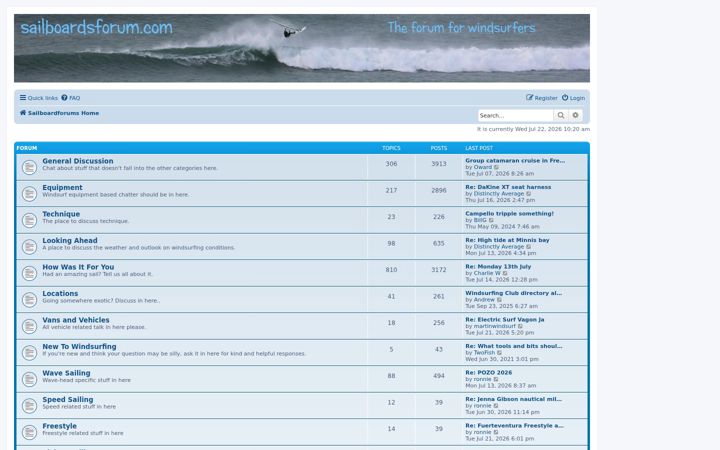This screenshot has height=450, width=720.
Task: Open the Wave Sailing forum
Action: pyautogui.click(x=66, y=373)
